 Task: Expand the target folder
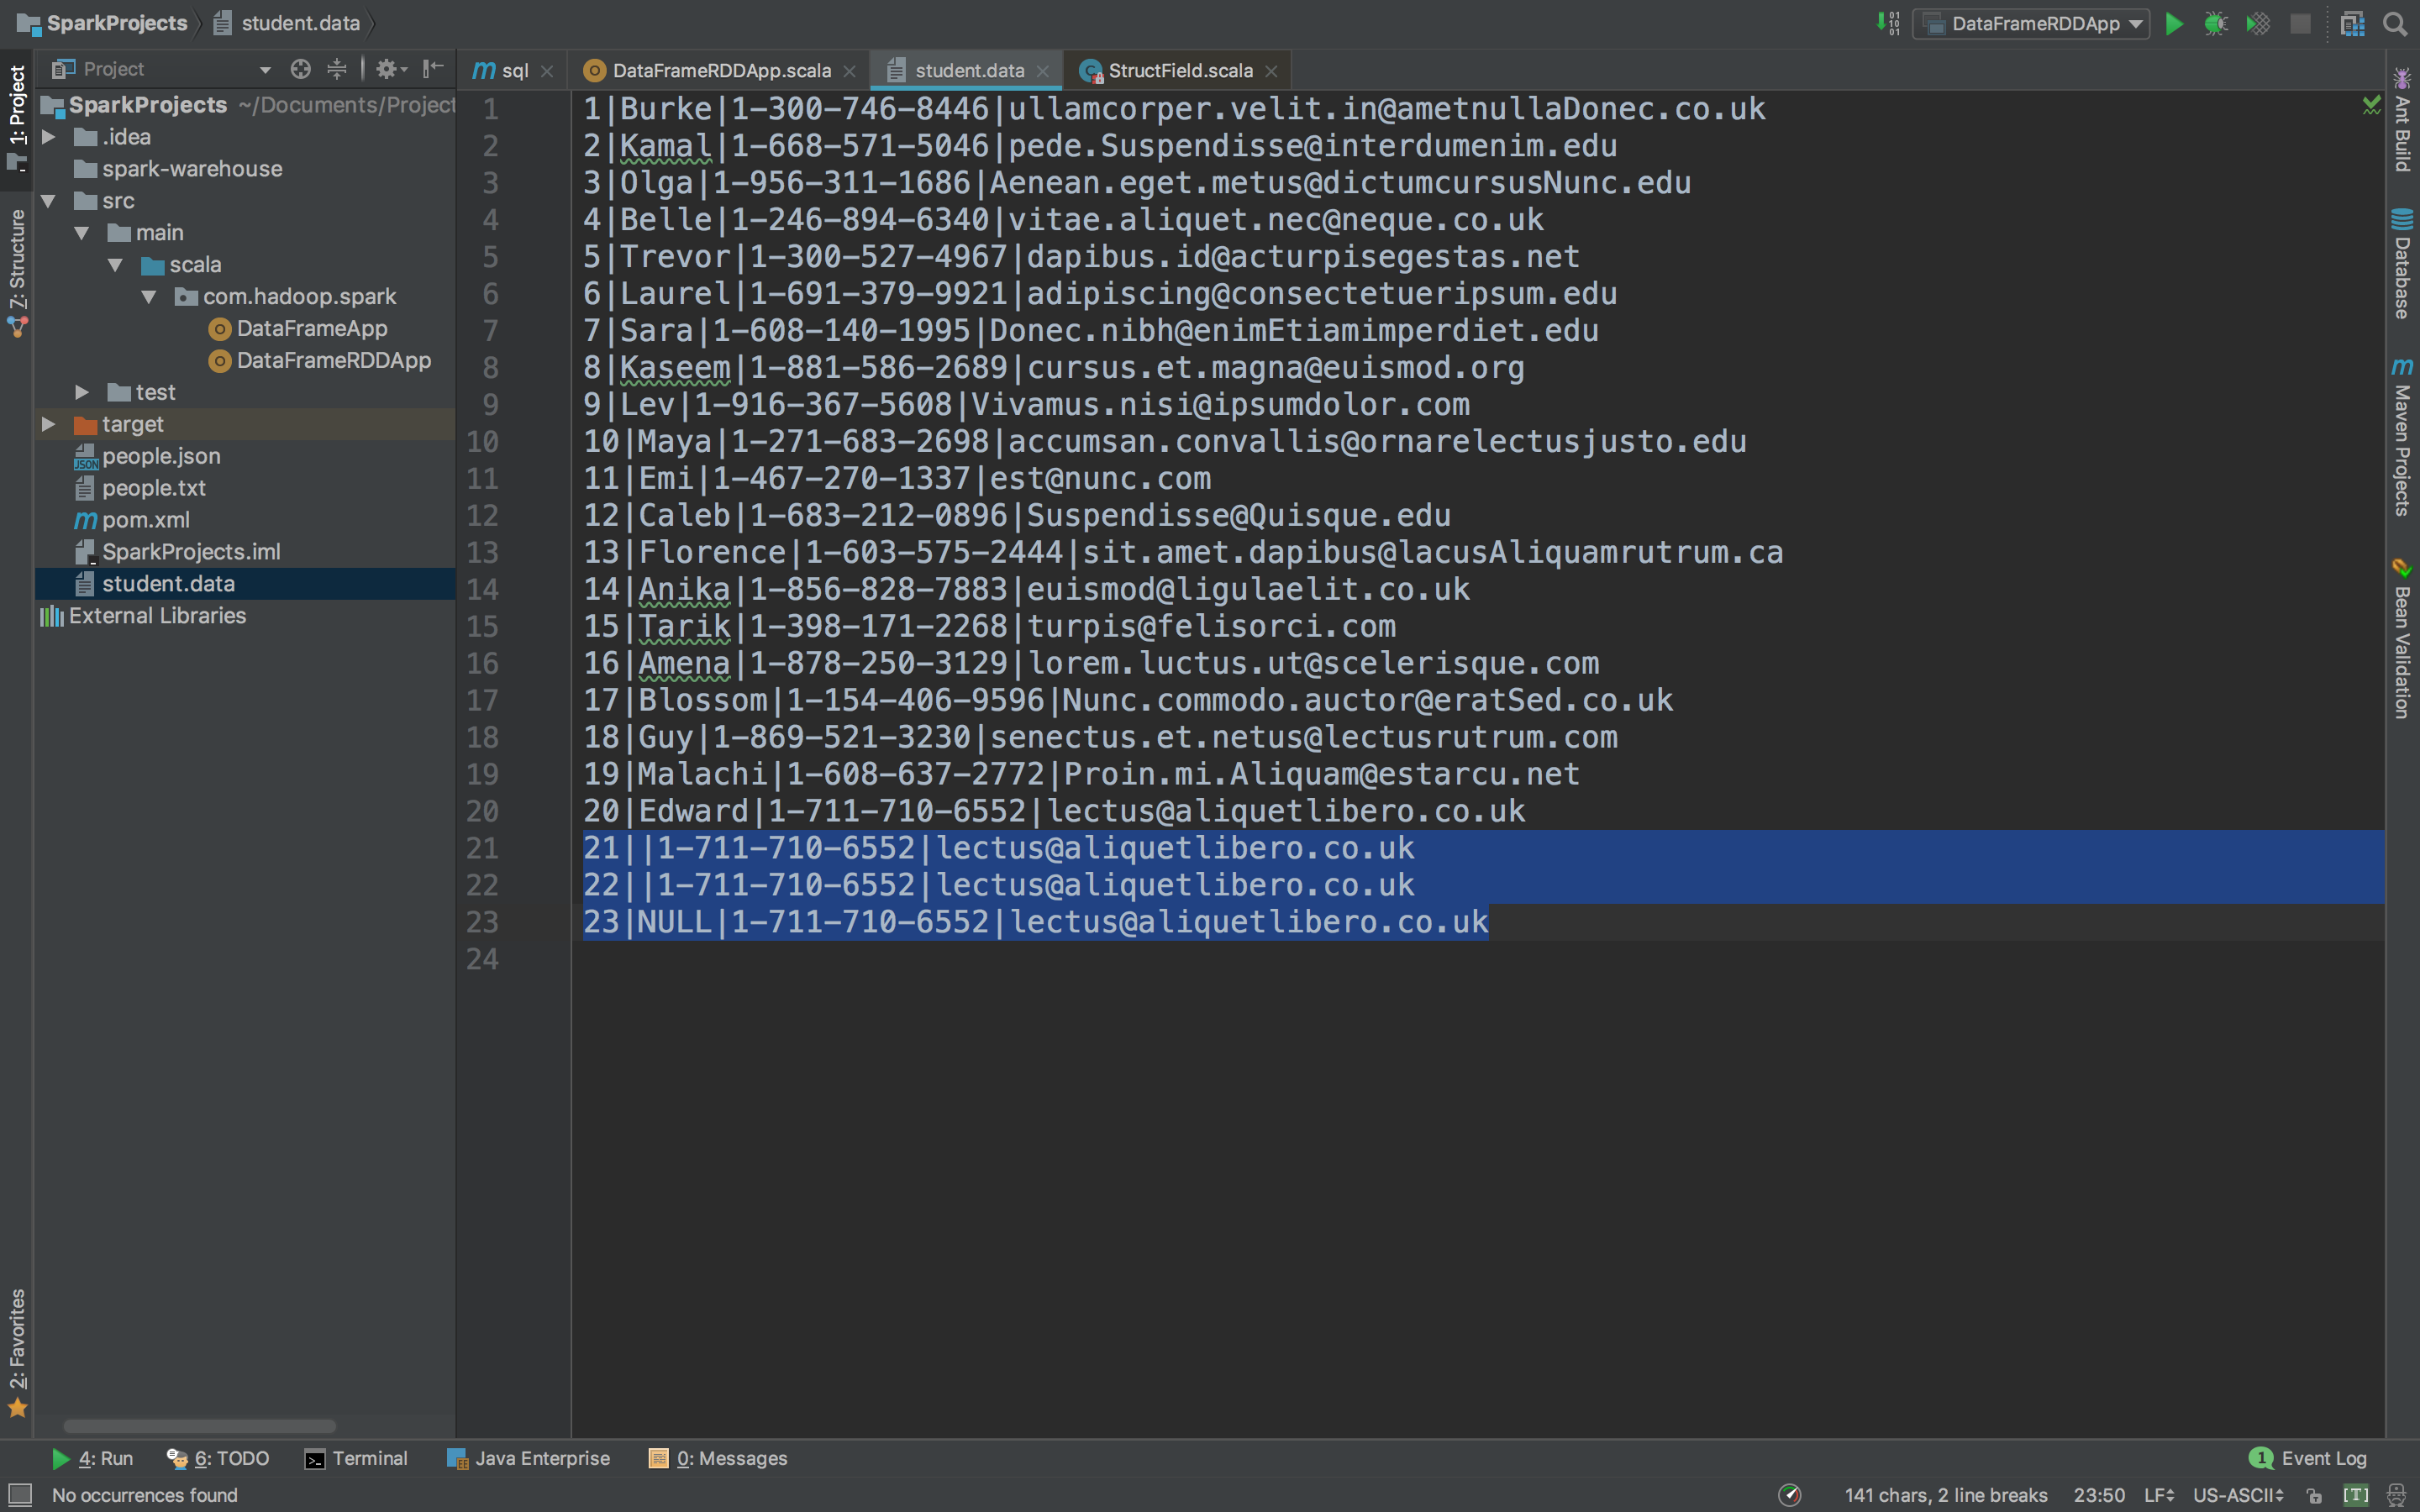click(x=48, y=424)
